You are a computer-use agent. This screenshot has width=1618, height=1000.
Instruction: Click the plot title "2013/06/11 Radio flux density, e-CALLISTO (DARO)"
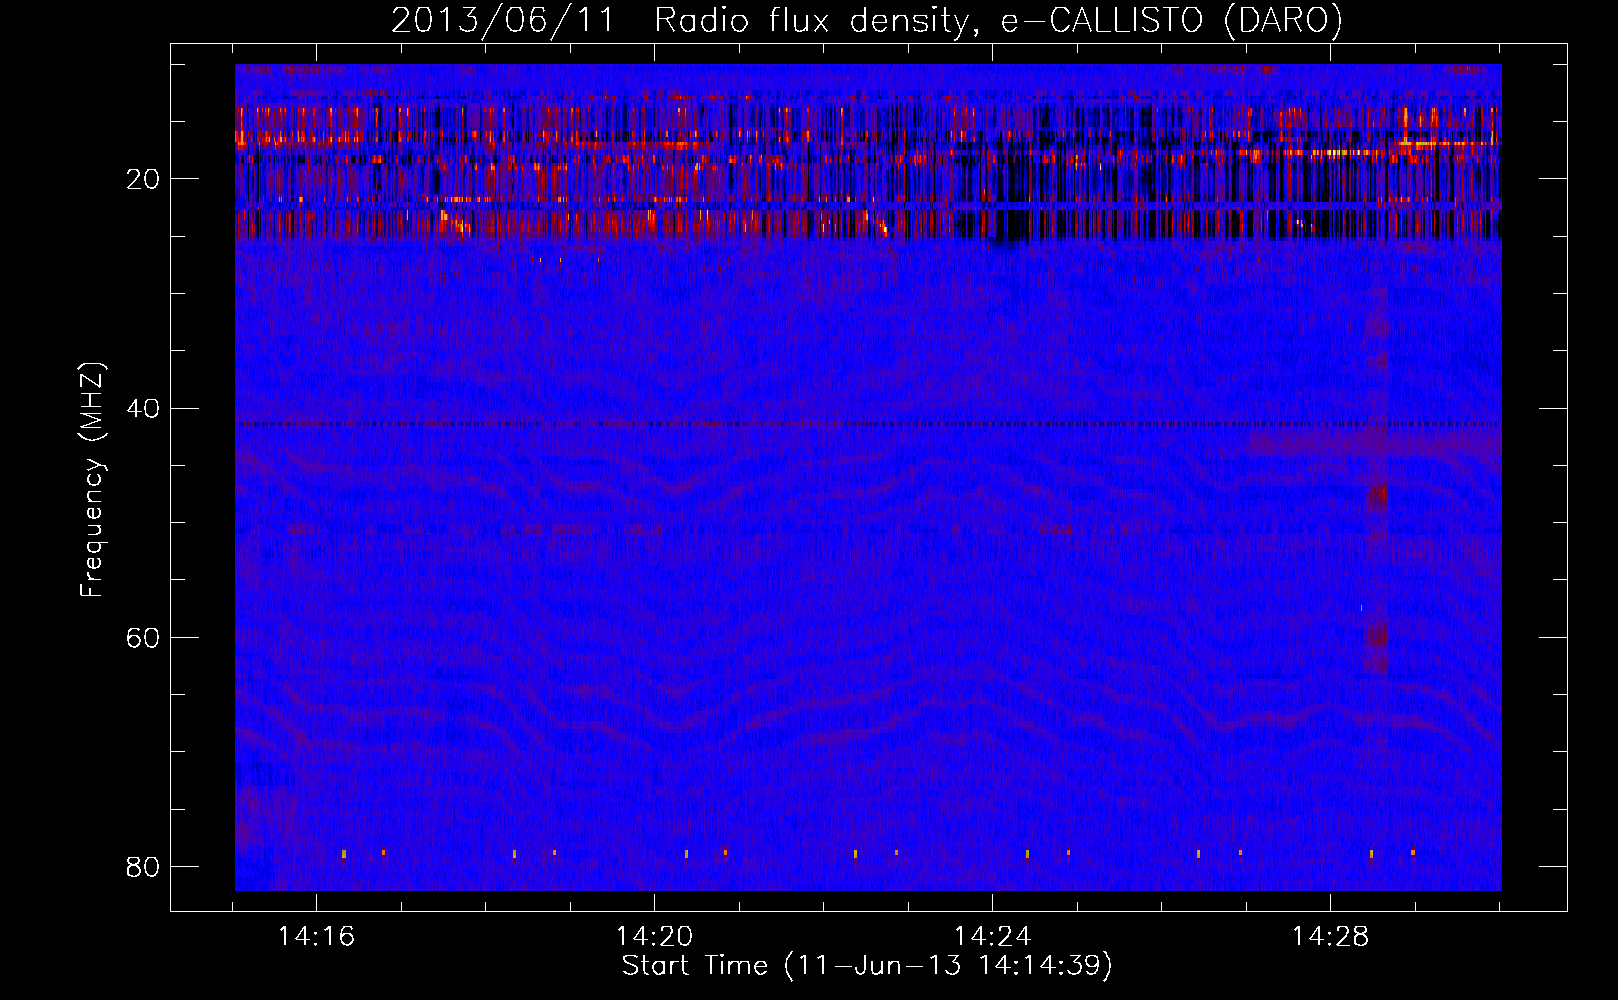[x=866, y=20]
